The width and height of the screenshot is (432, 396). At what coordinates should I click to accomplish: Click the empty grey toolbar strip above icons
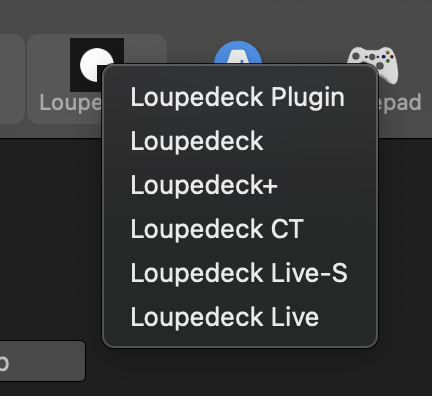point(216,16)
